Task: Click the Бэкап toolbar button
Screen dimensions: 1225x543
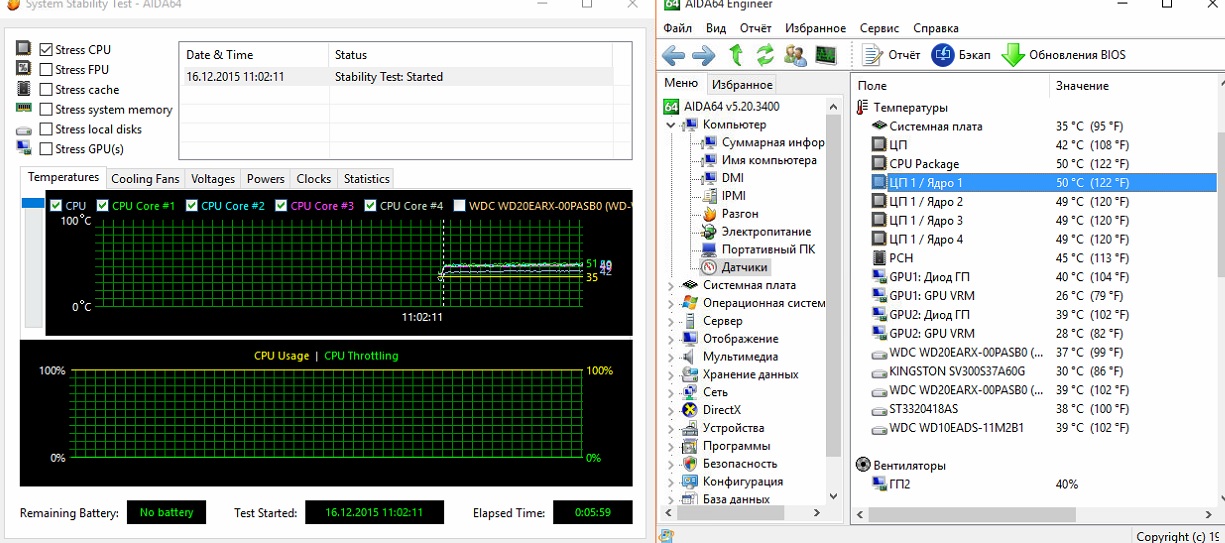Action: coord(961,55)
